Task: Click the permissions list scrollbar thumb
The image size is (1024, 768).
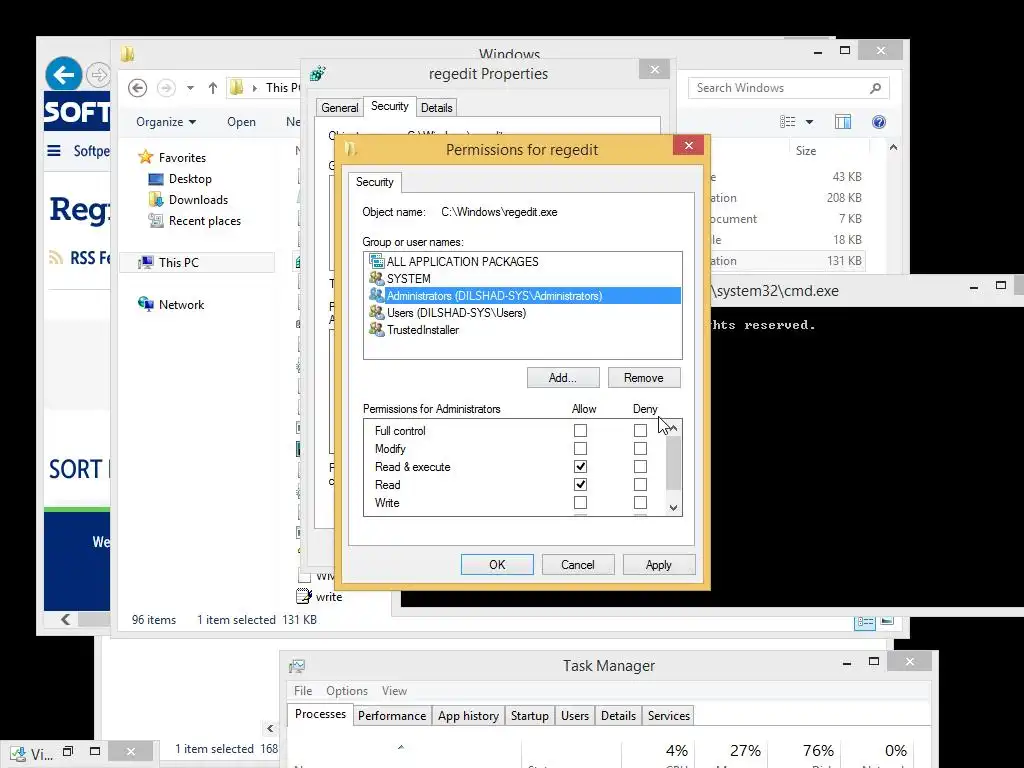Action: click(x=673, y=462)
